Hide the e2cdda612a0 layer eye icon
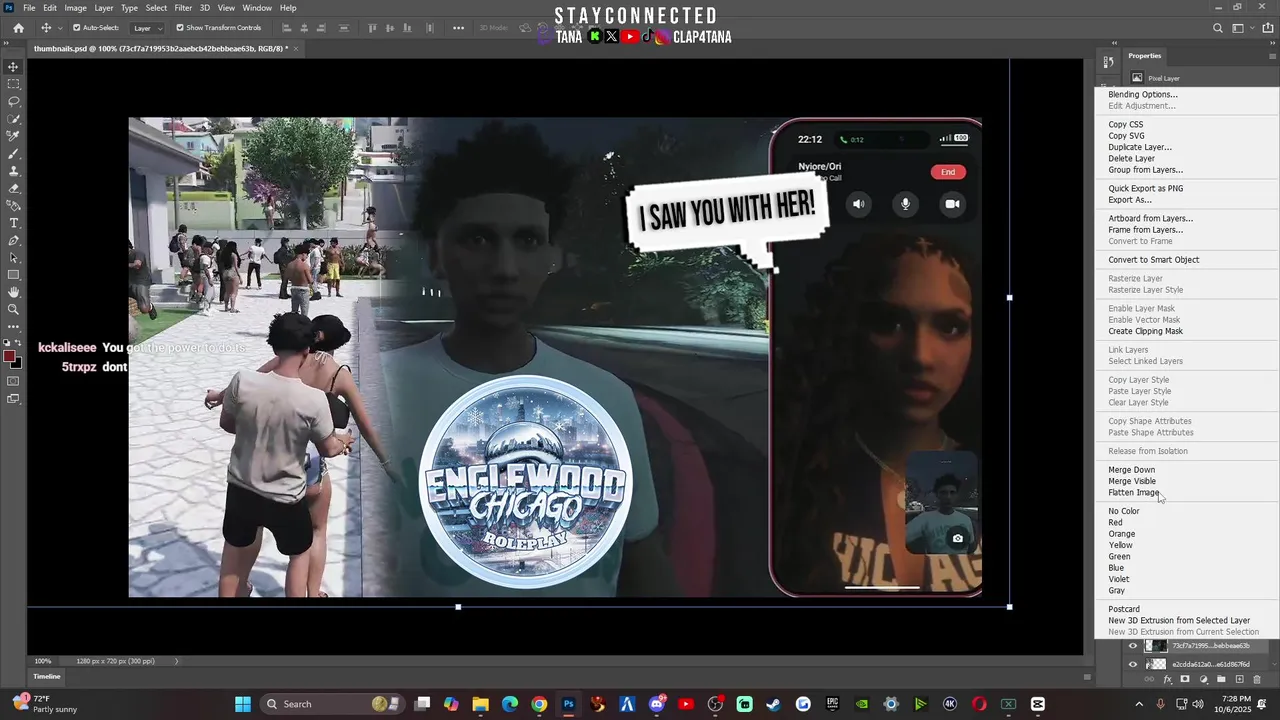 click(1133, 664)
